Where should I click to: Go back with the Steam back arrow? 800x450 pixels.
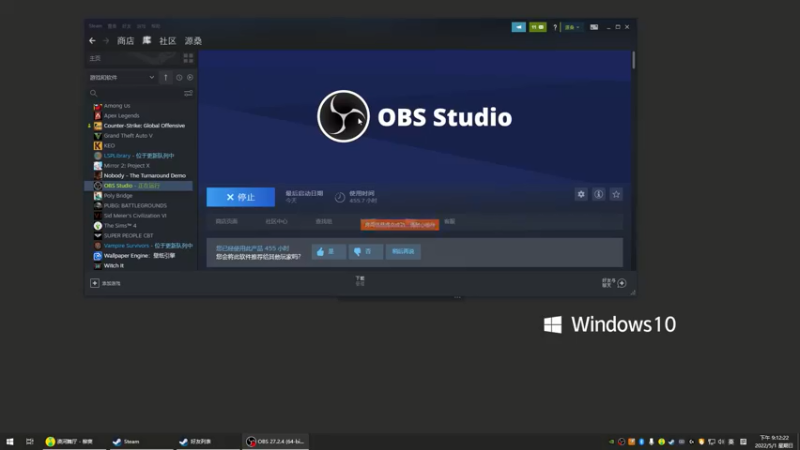point(92,41)
